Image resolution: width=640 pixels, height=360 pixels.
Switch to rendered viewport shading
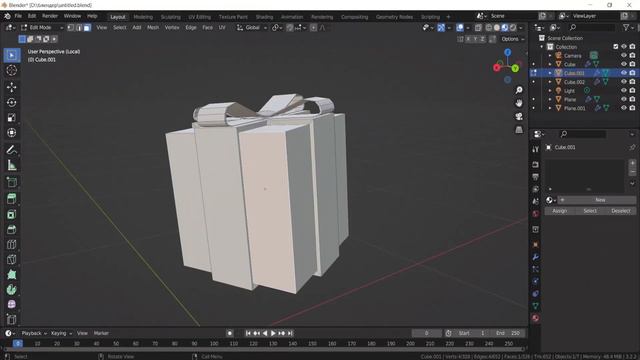pyautogui.click(x=513, y=27)
